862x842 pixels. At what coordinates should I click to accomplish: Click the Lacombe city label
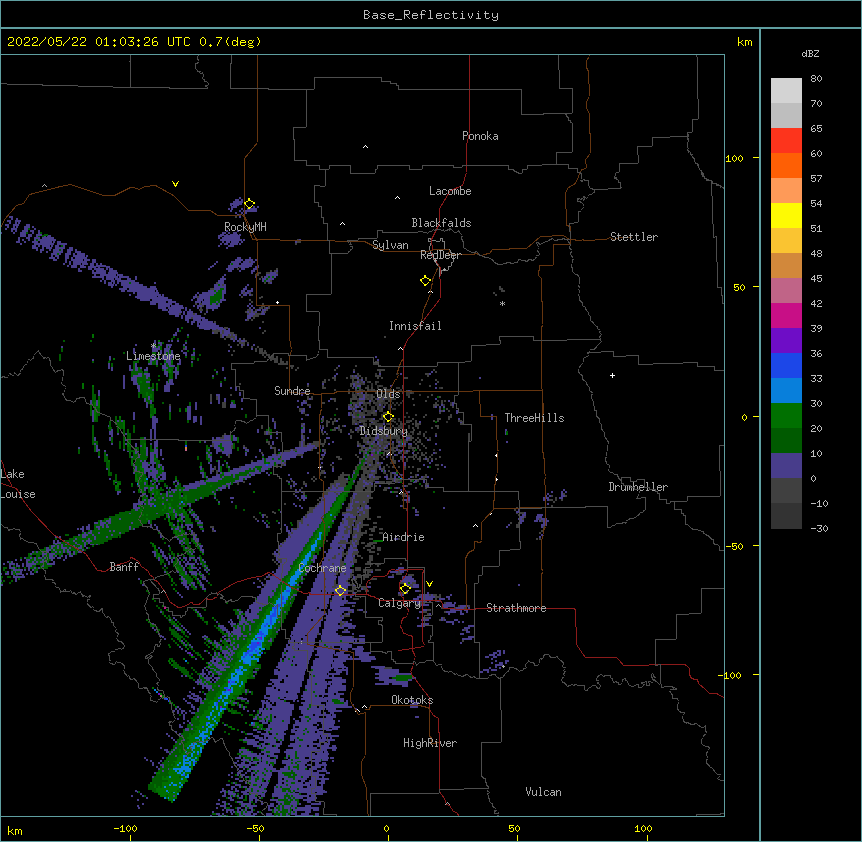[x=450, y=191]
